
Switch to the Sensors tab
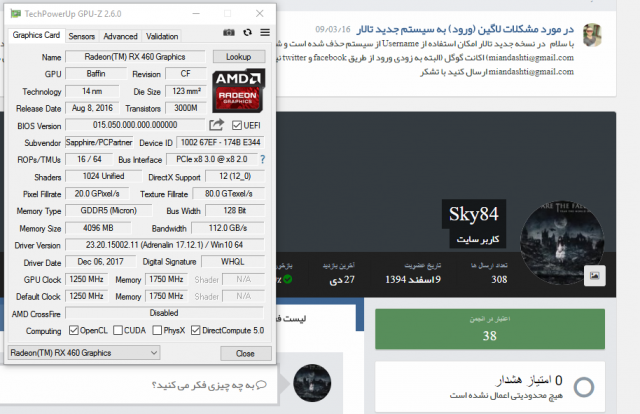pos(81,36)
